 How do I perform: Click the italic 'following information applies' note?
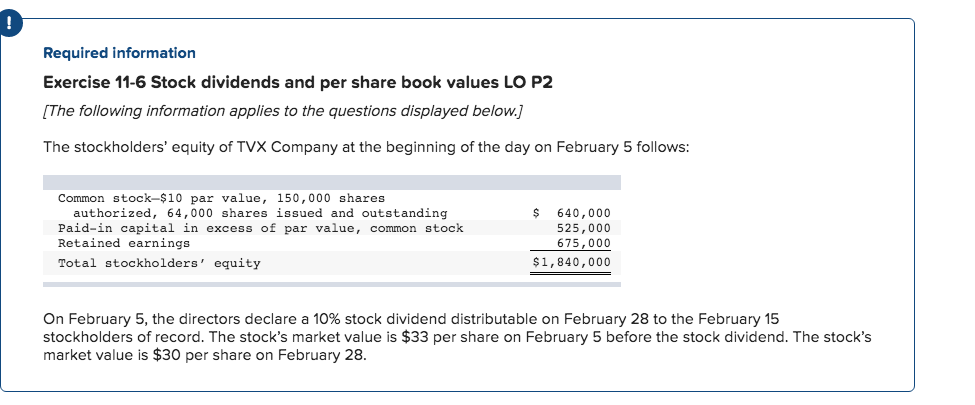tap(283, 111)
